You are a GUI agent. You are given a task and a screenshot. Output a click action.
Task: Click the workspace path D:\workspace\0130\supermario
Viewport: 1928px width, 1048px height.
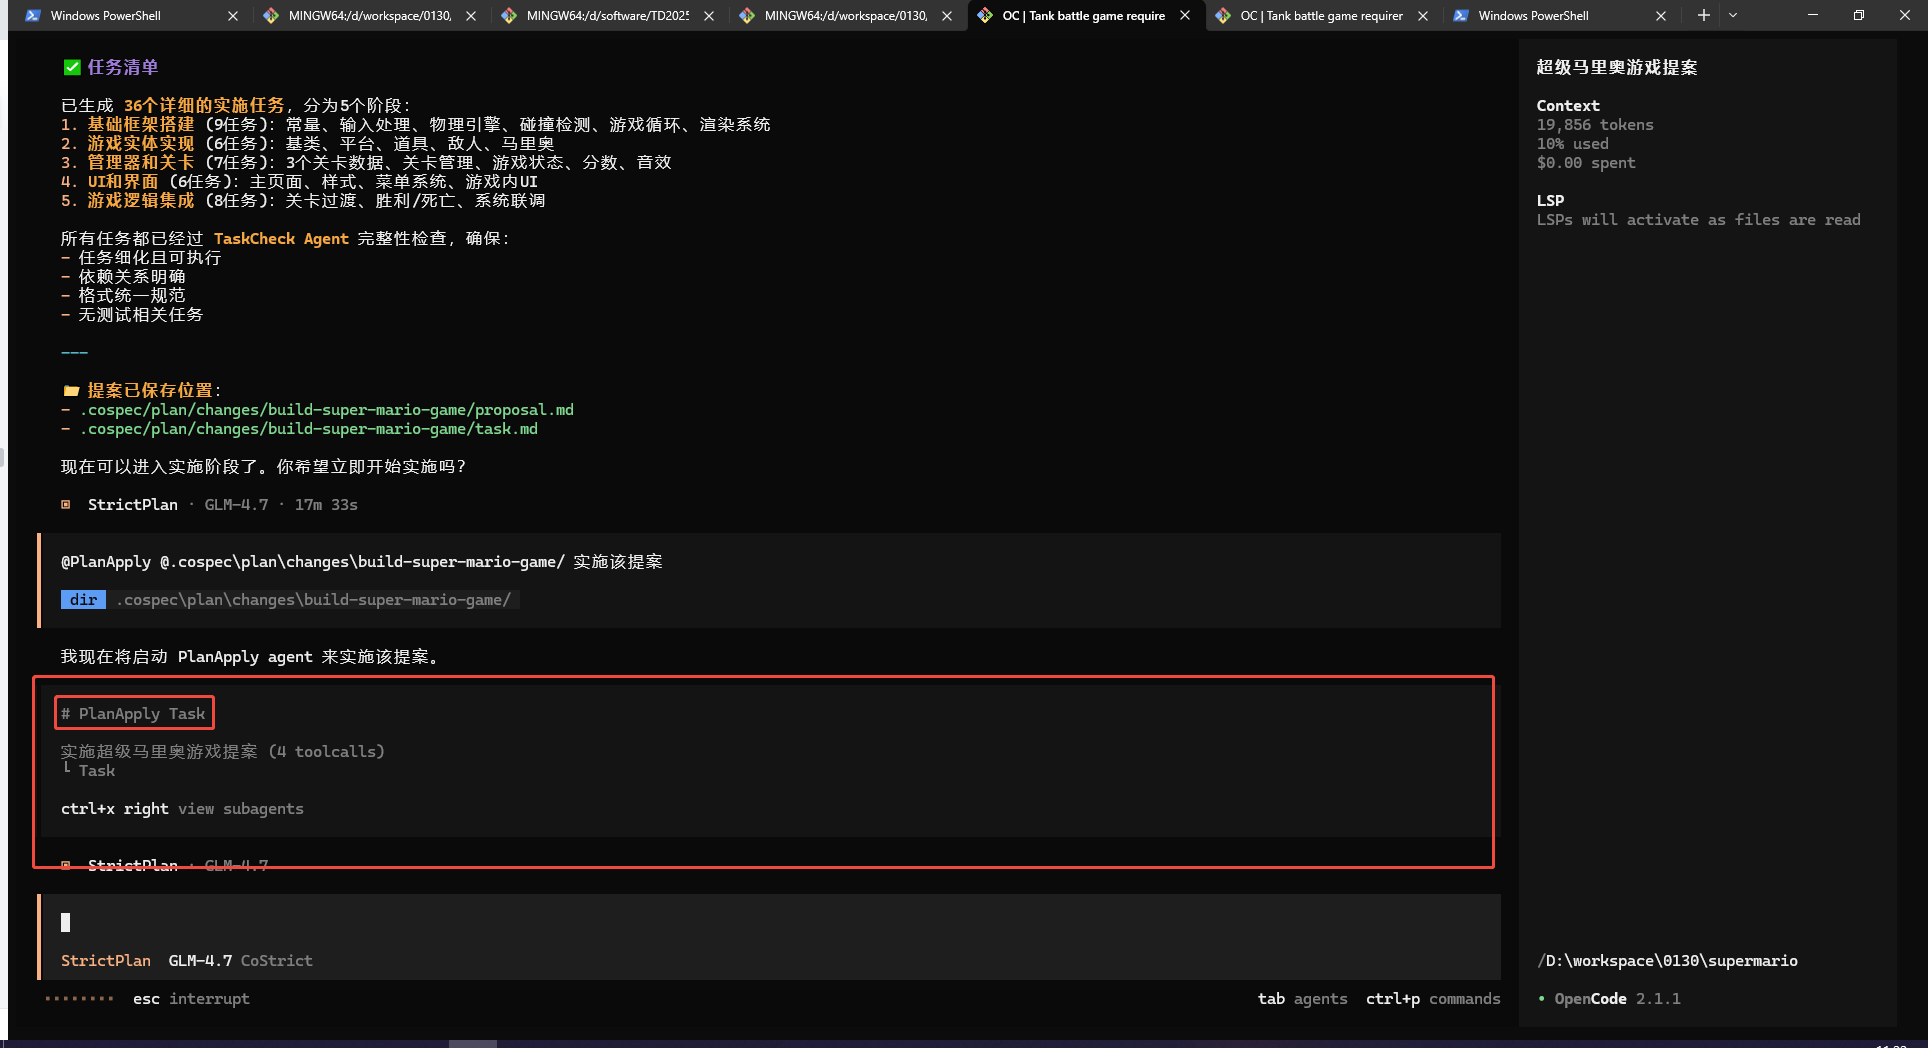[x=1667, y=961]
